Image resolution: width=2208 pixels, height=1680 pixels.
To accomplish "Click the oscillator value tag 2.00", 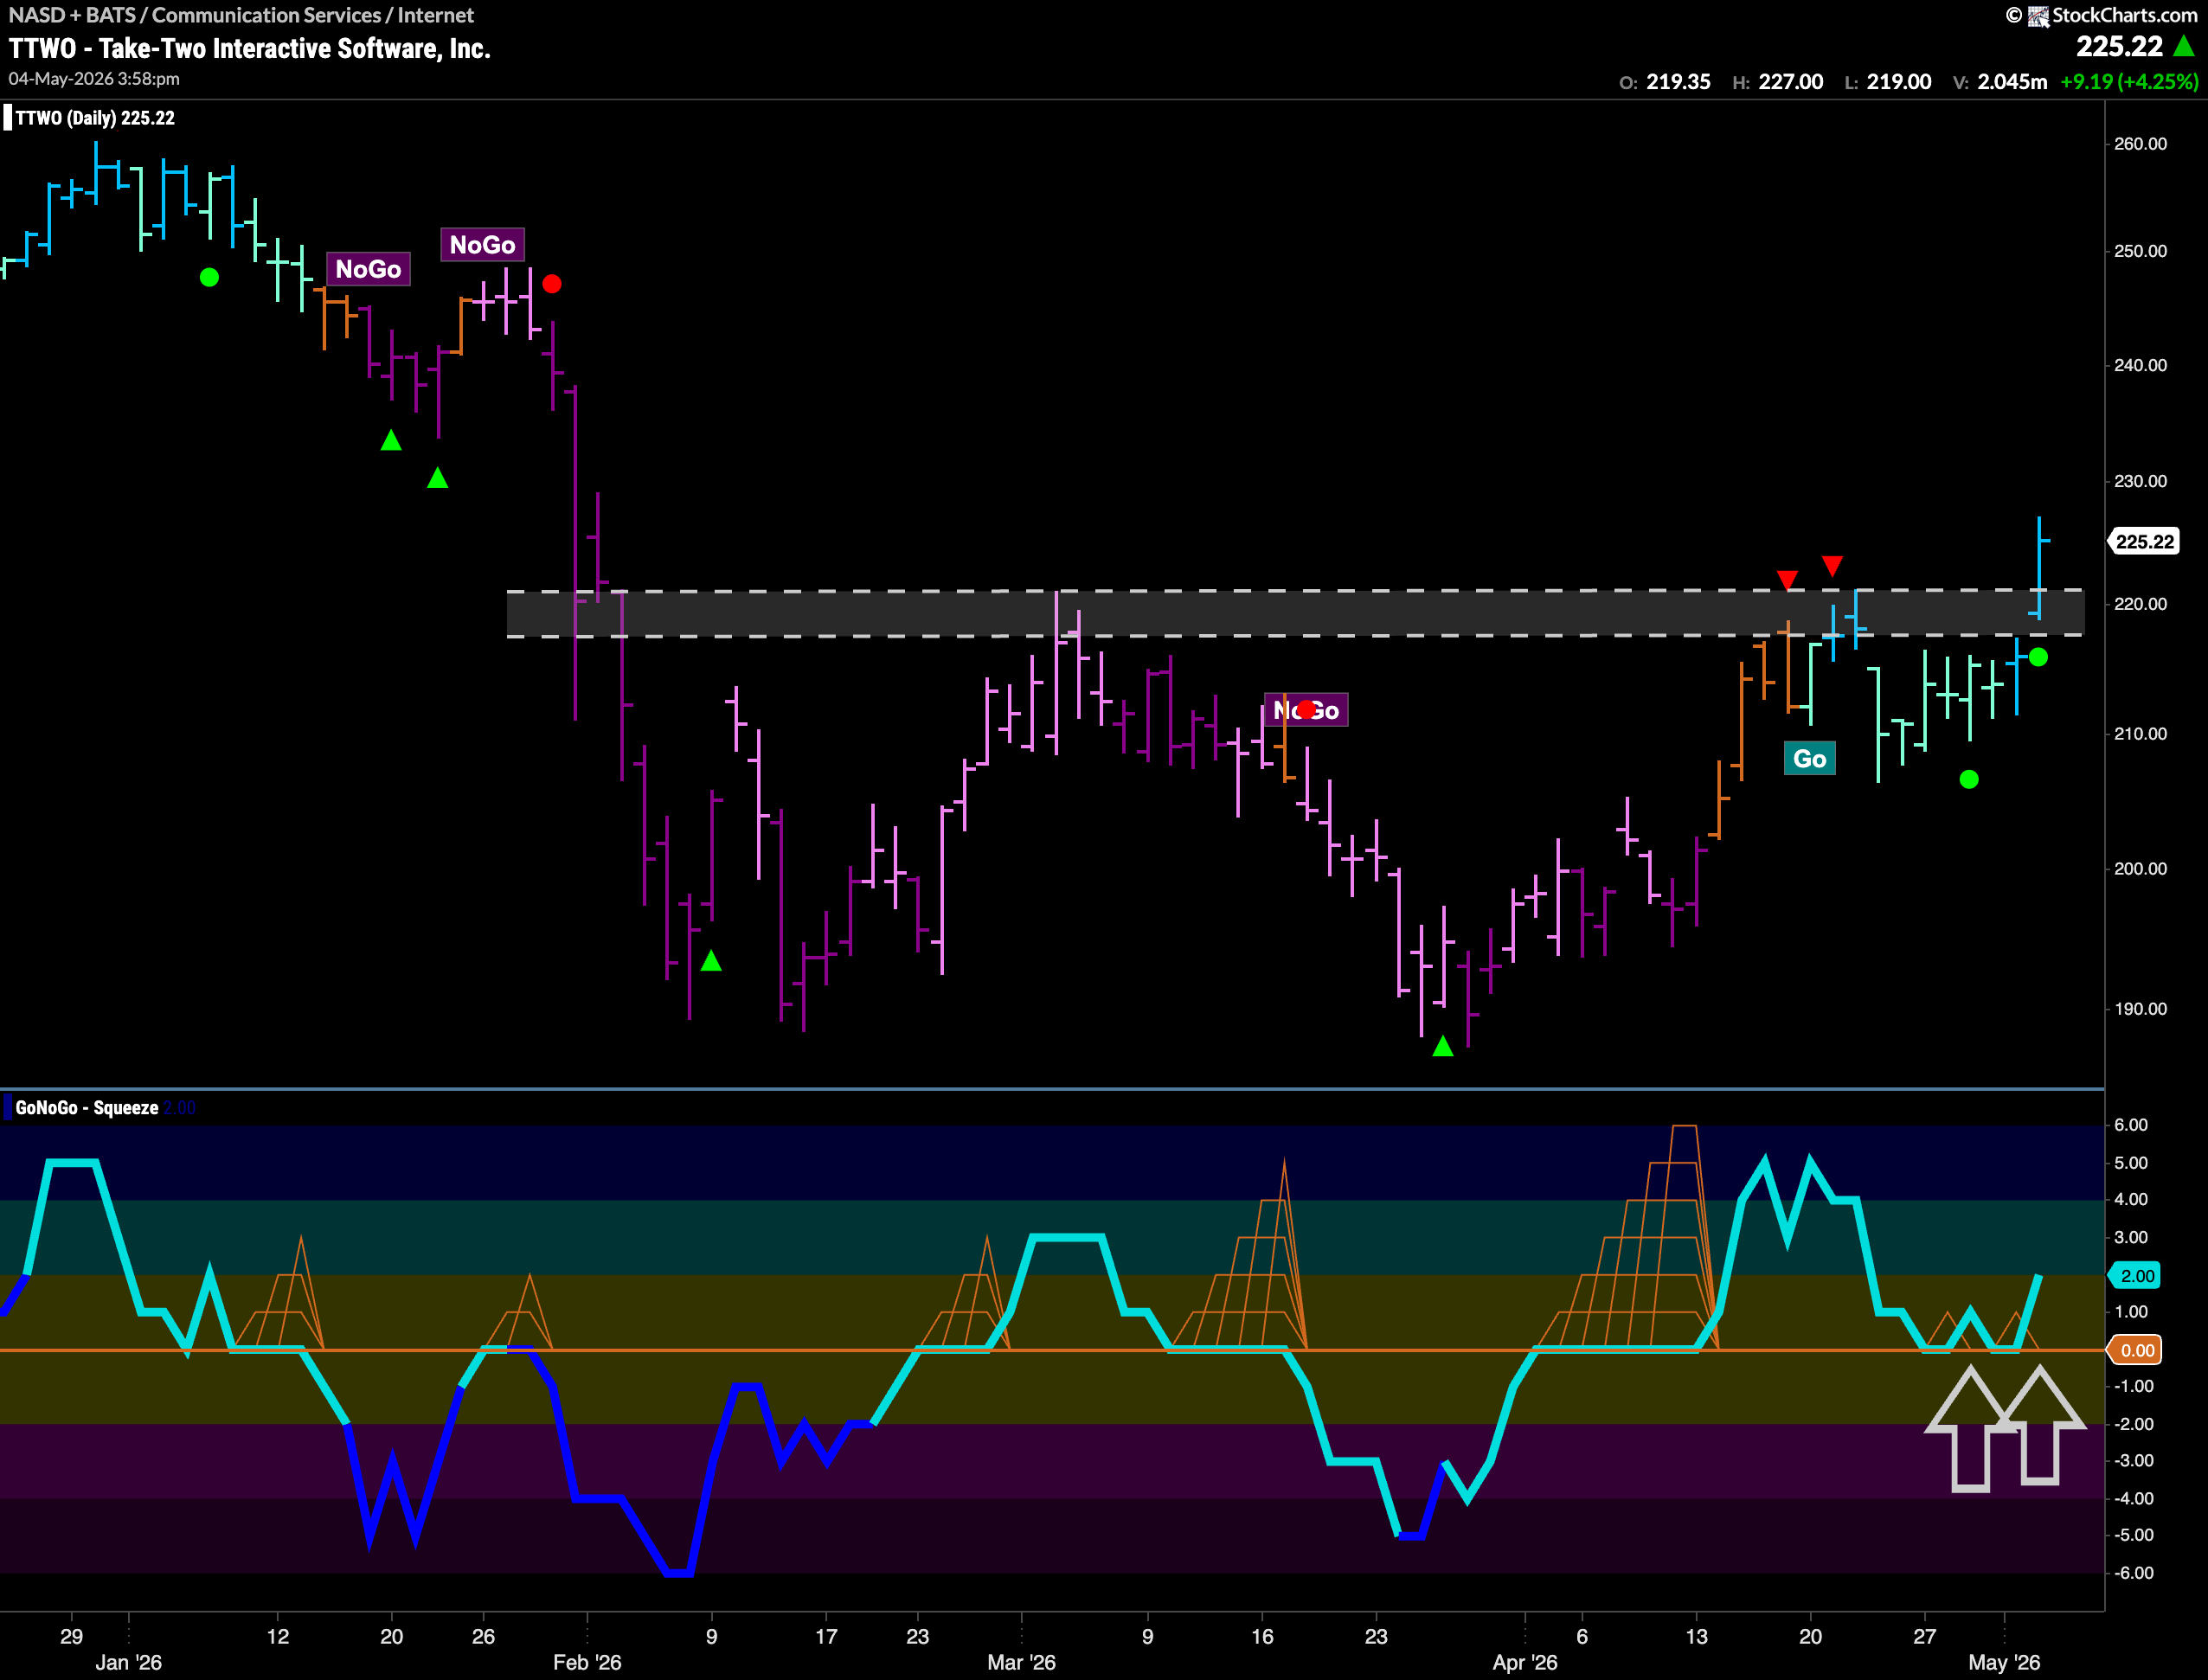I will 2135,1276.
